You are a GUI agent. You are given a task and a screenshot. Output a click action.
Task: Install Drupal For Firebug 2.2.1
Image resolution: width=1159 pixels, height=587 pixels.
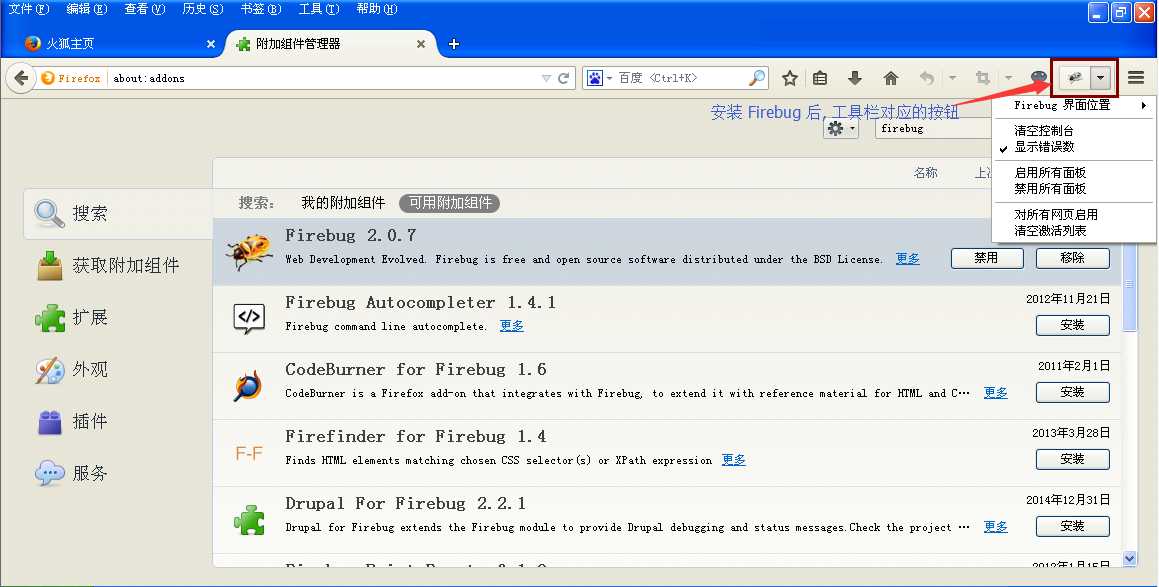[x=1073, y=526]
